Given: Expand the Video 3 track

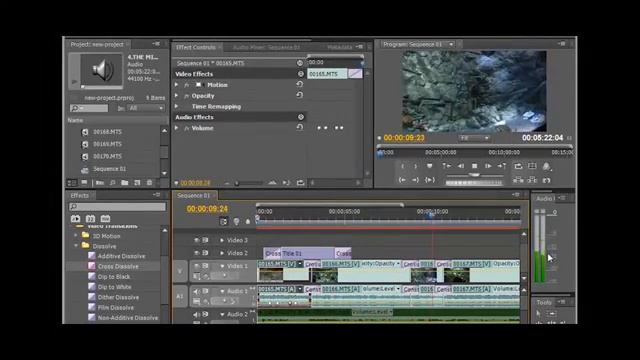Looking at the screenshot, I should click(x=222, y=240).
